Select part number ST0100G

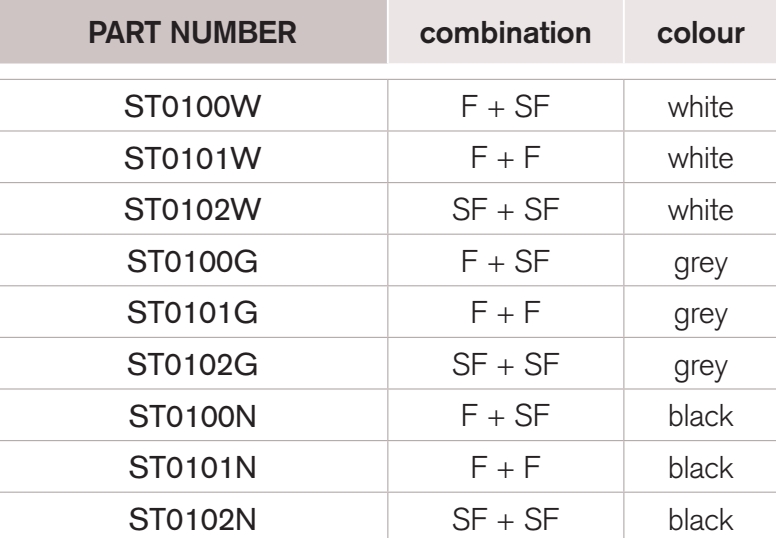193,261
